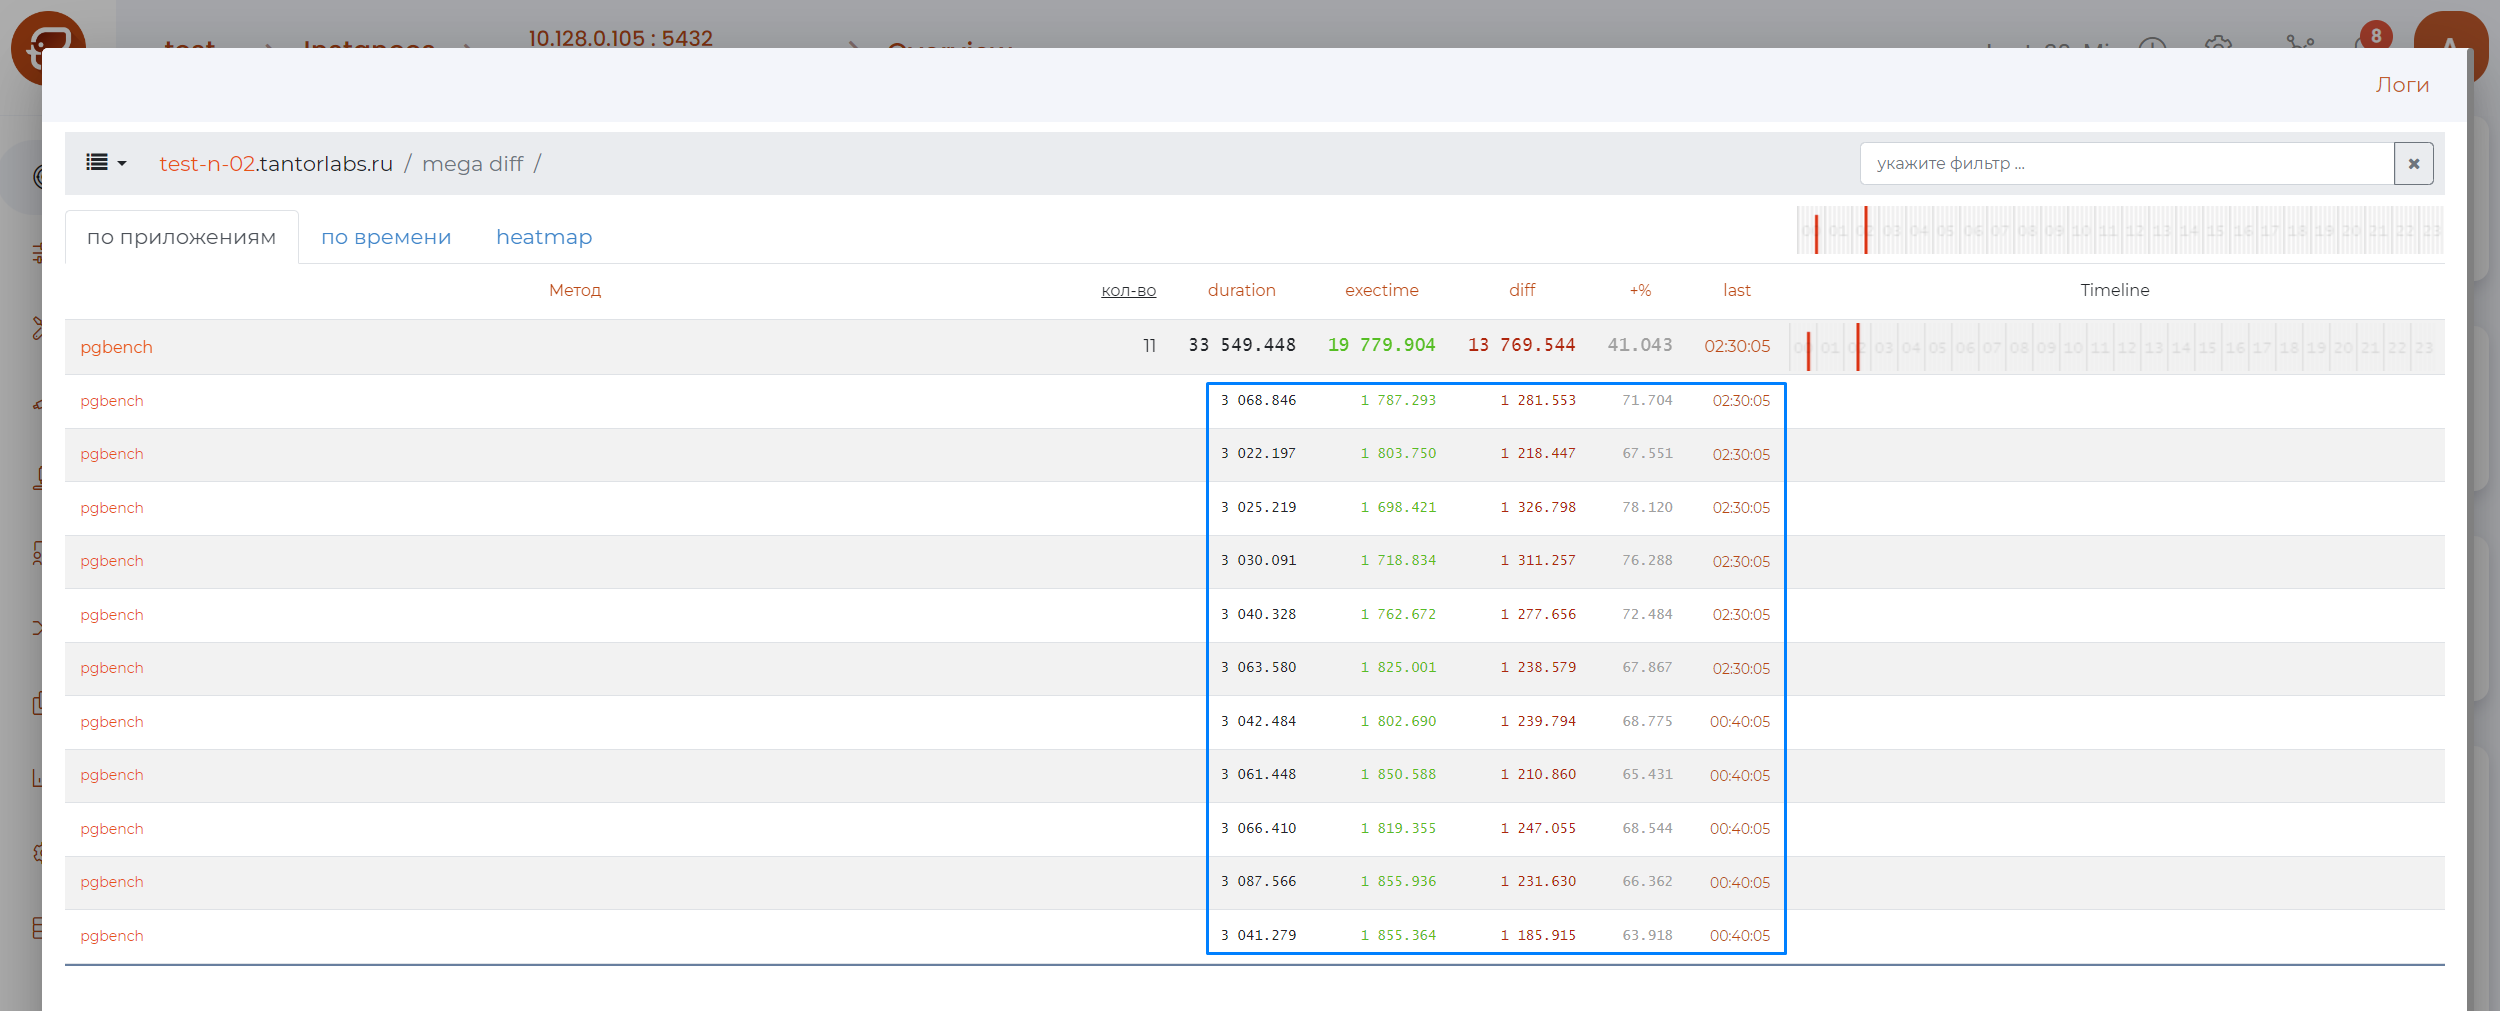
Task: Sort the table by 'кол-во' column
Action: coord(1128,291)
